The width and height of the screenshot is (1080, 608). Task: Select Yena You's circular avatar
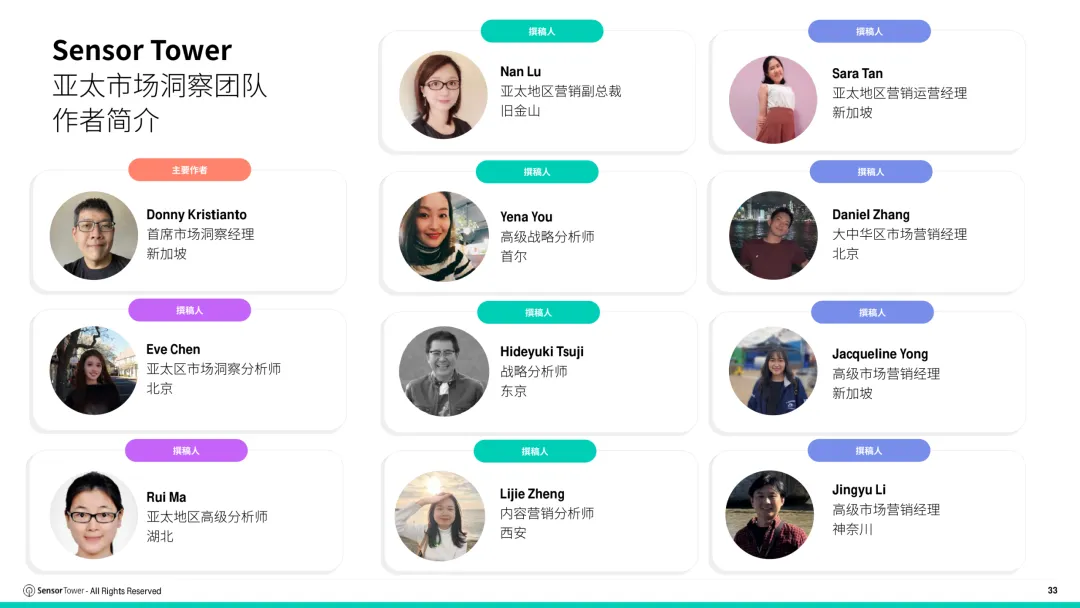444,236
